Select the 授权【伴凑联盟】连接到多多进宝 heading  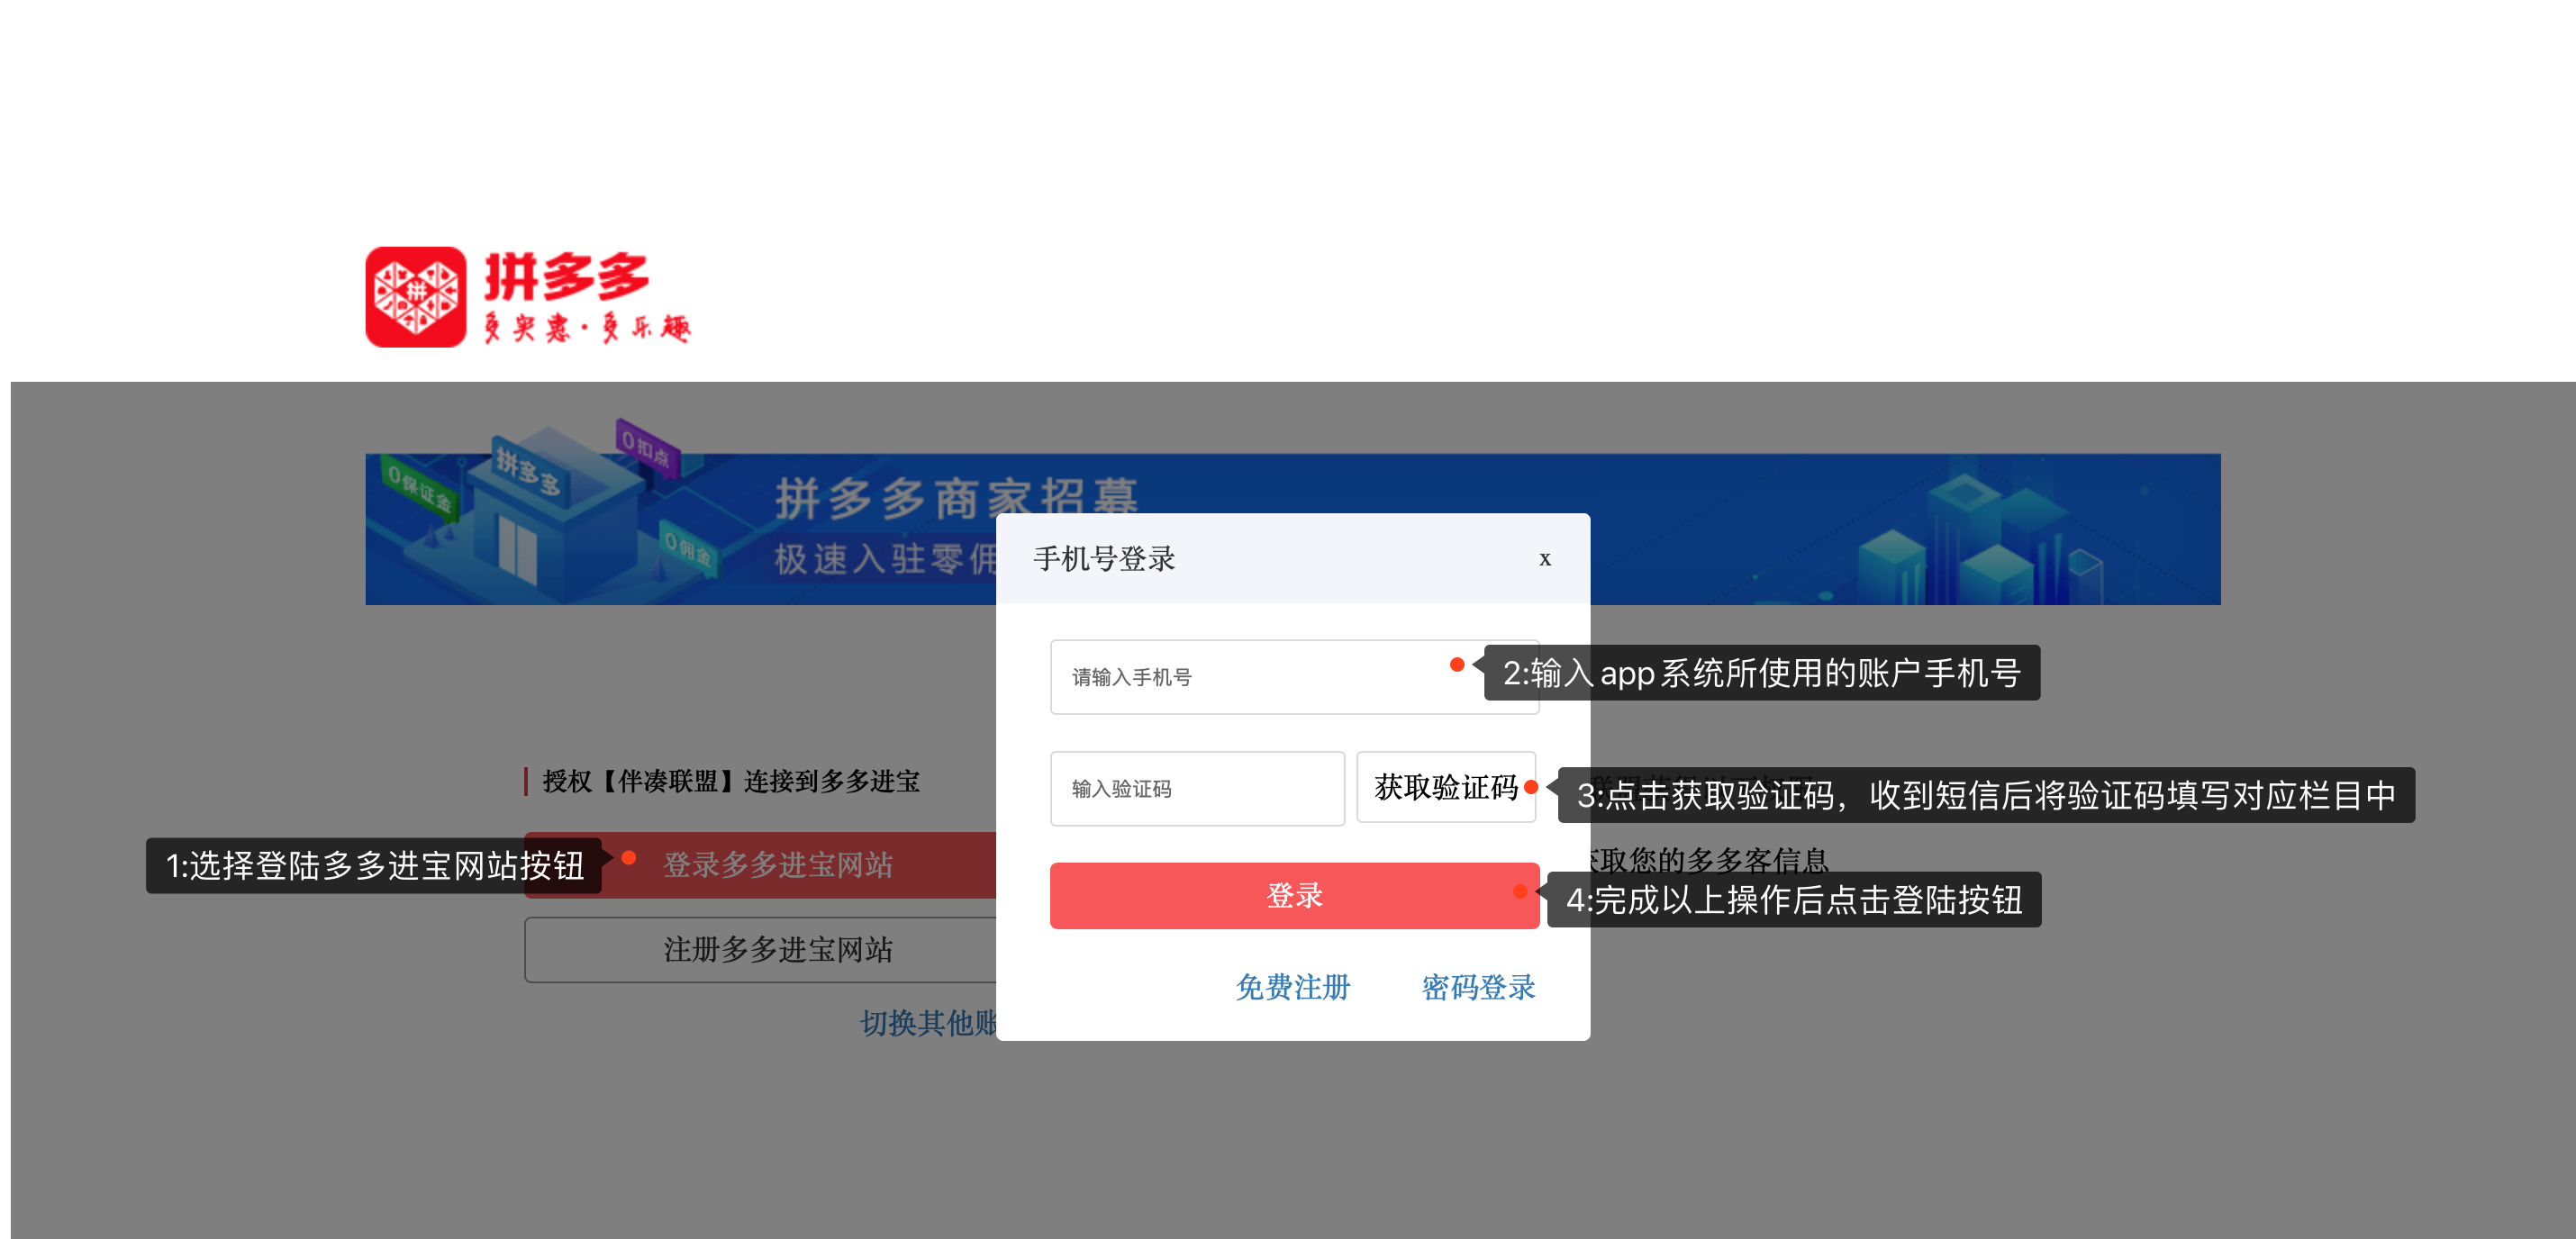730,781
